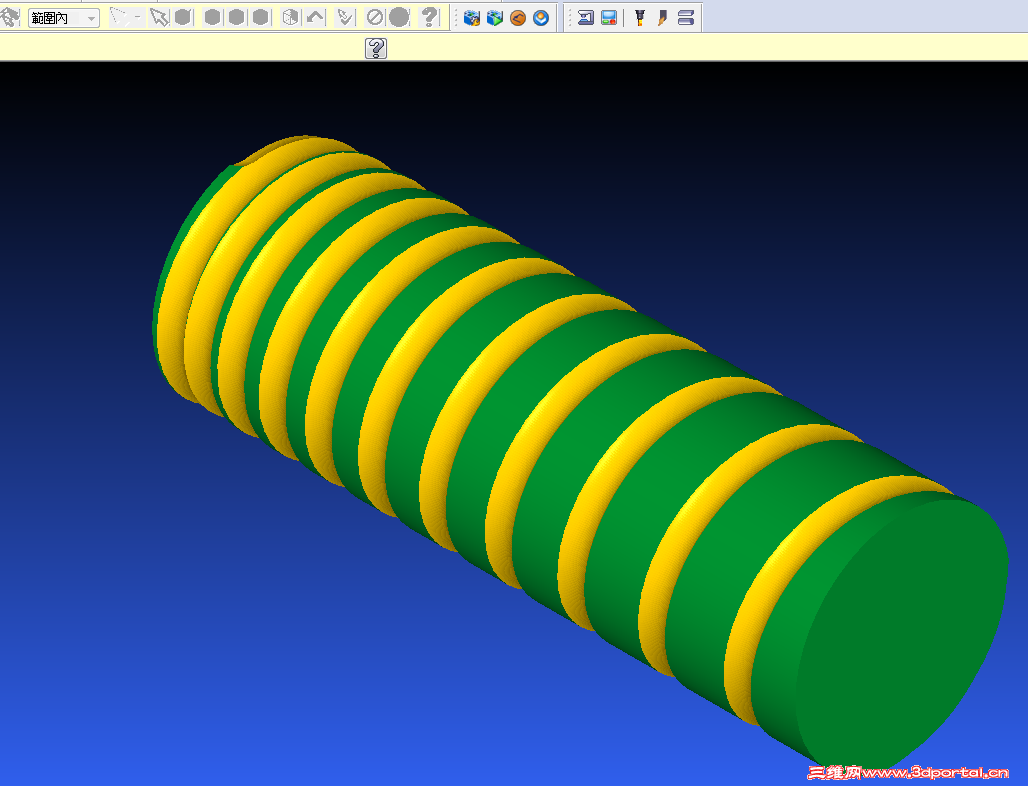Click the blue cube with lock icon
Image resolution: width=1028 pixels, height=786 pixels.
(x=471, y=18)
